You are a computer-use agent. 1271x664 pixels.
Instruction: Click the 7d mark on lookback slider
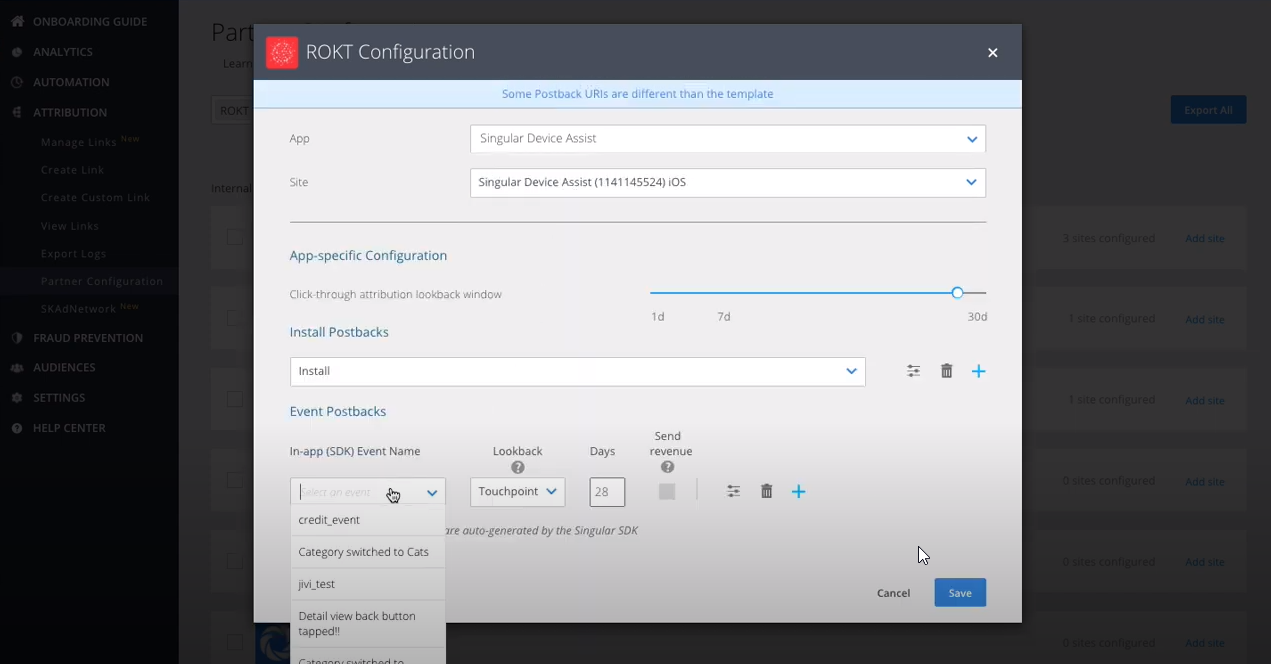click(724, 317)
